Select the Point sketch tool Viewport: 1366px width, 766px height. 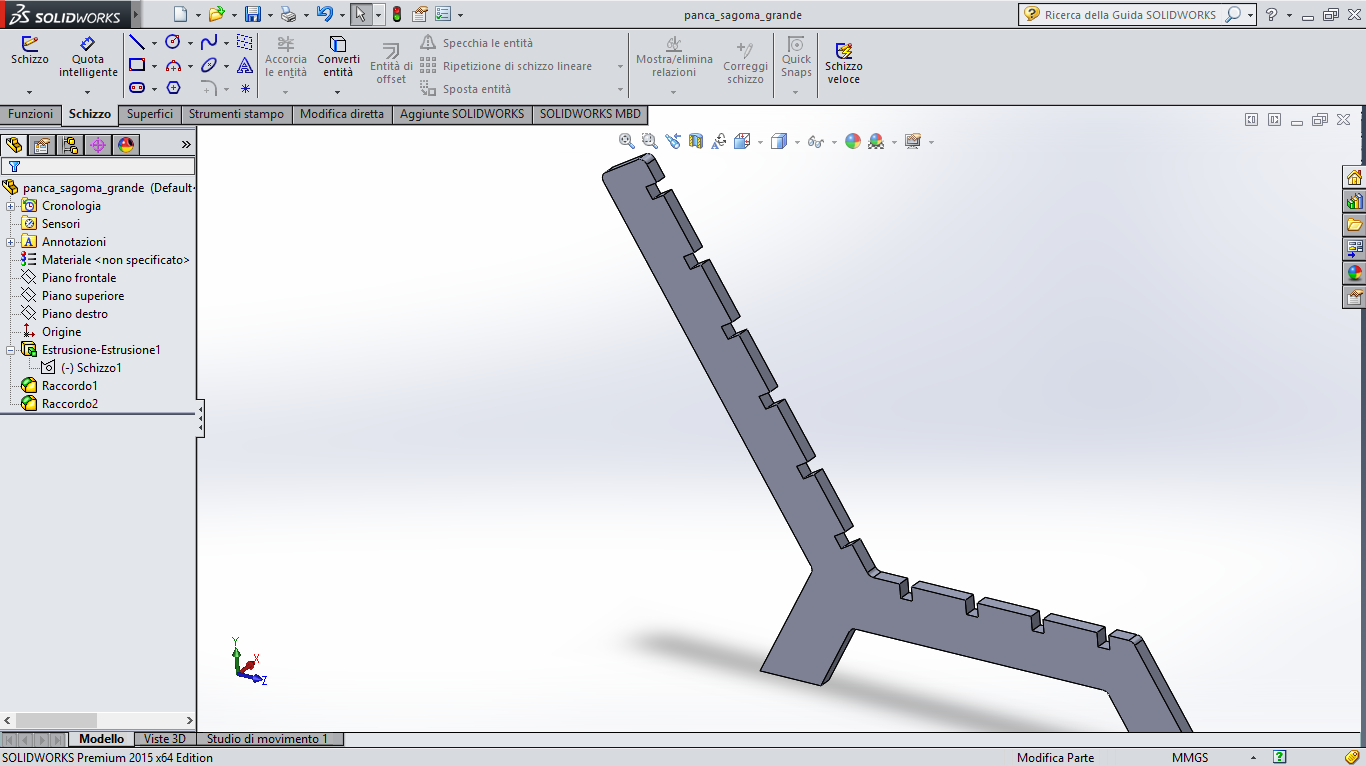pyautogui.click(x=245, y=88)
